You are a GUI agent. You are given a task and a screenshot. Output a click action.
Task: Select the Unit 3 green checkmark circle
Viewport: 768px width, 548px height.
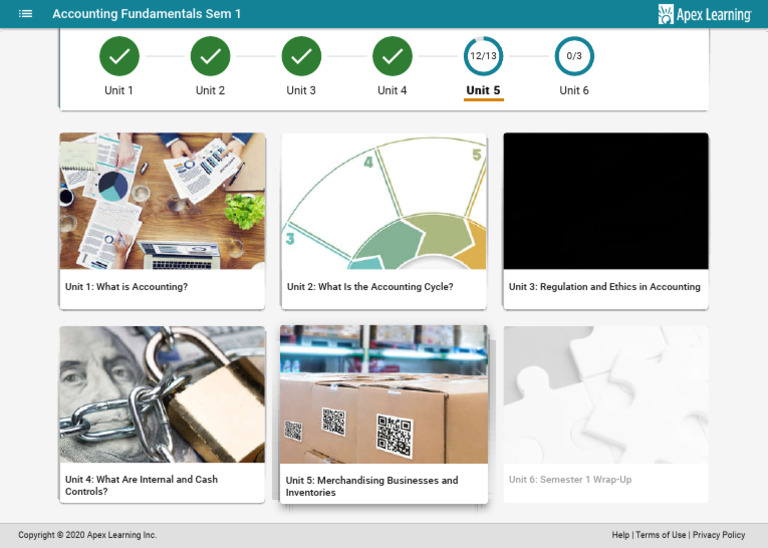301,56
